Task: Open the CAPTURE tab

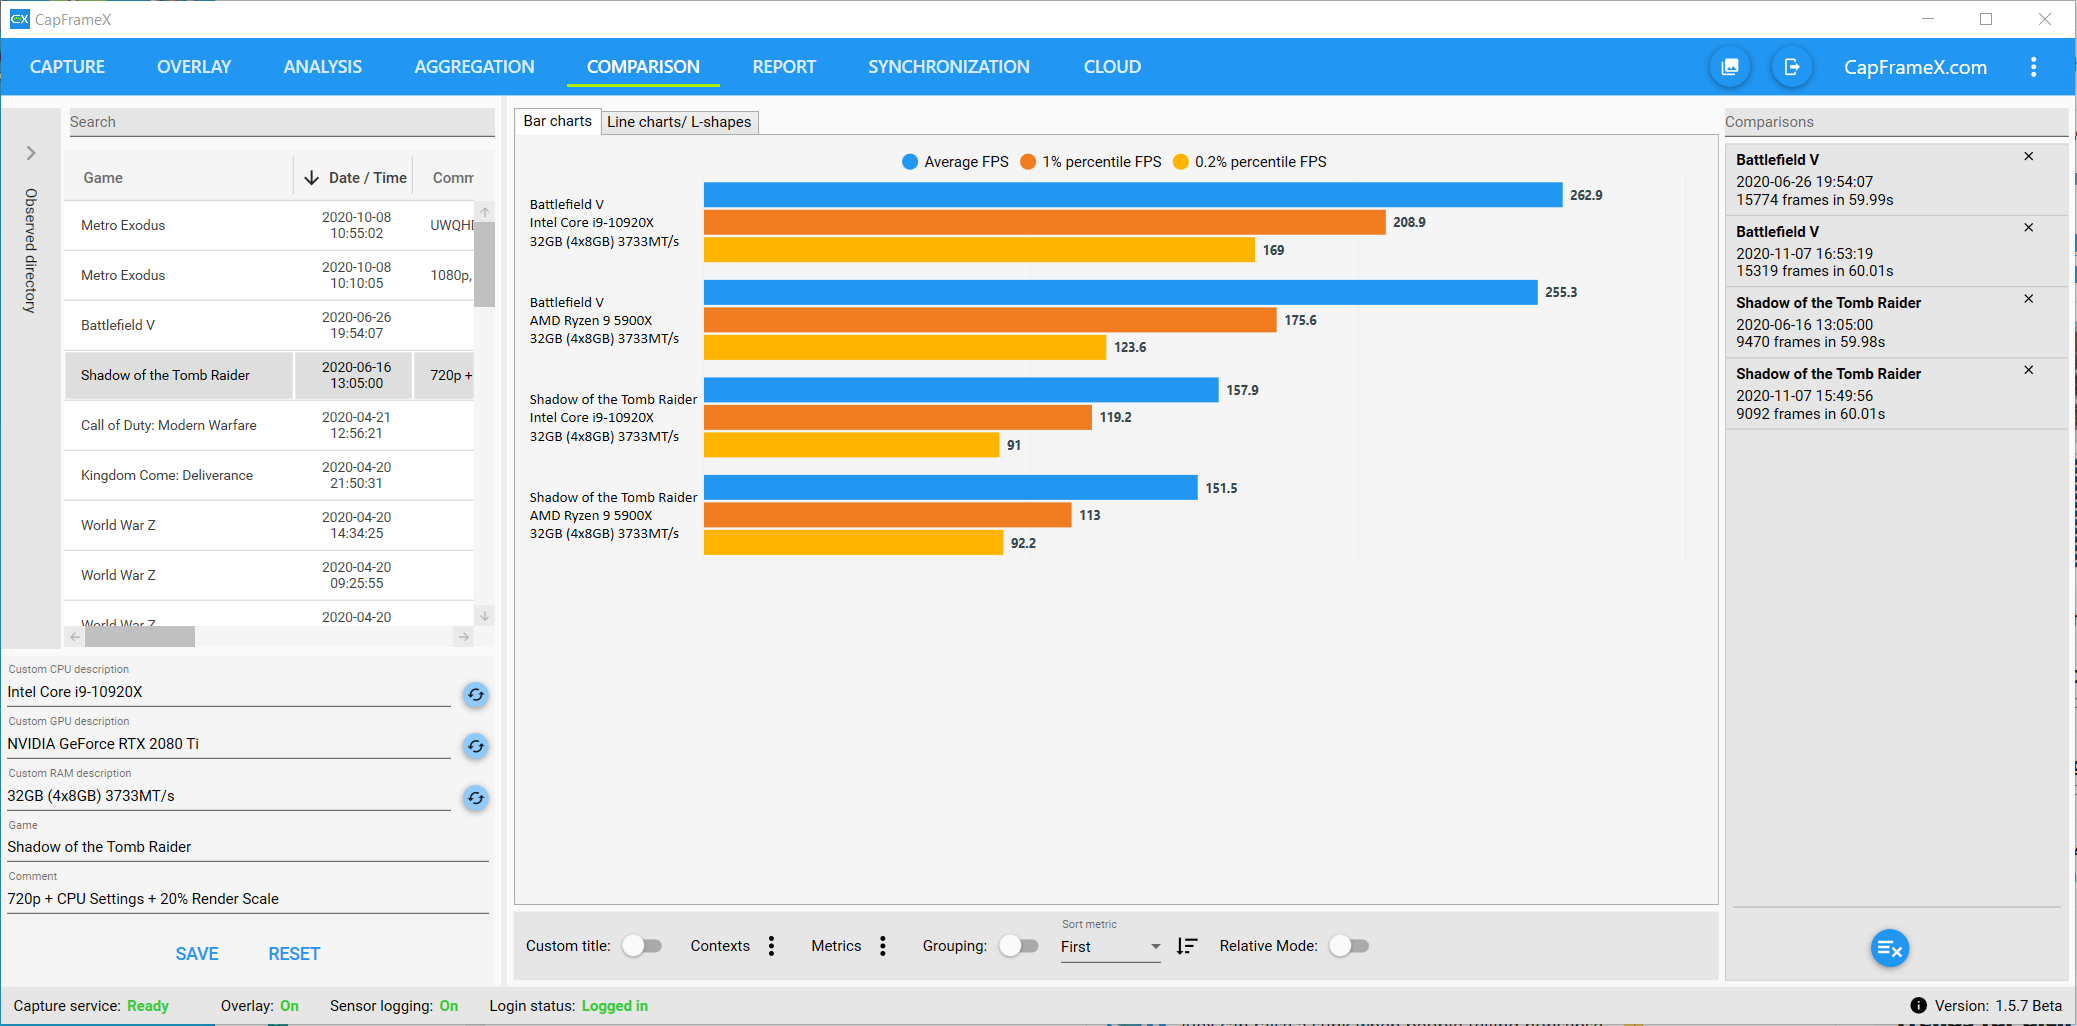Action: coord(67,67)
